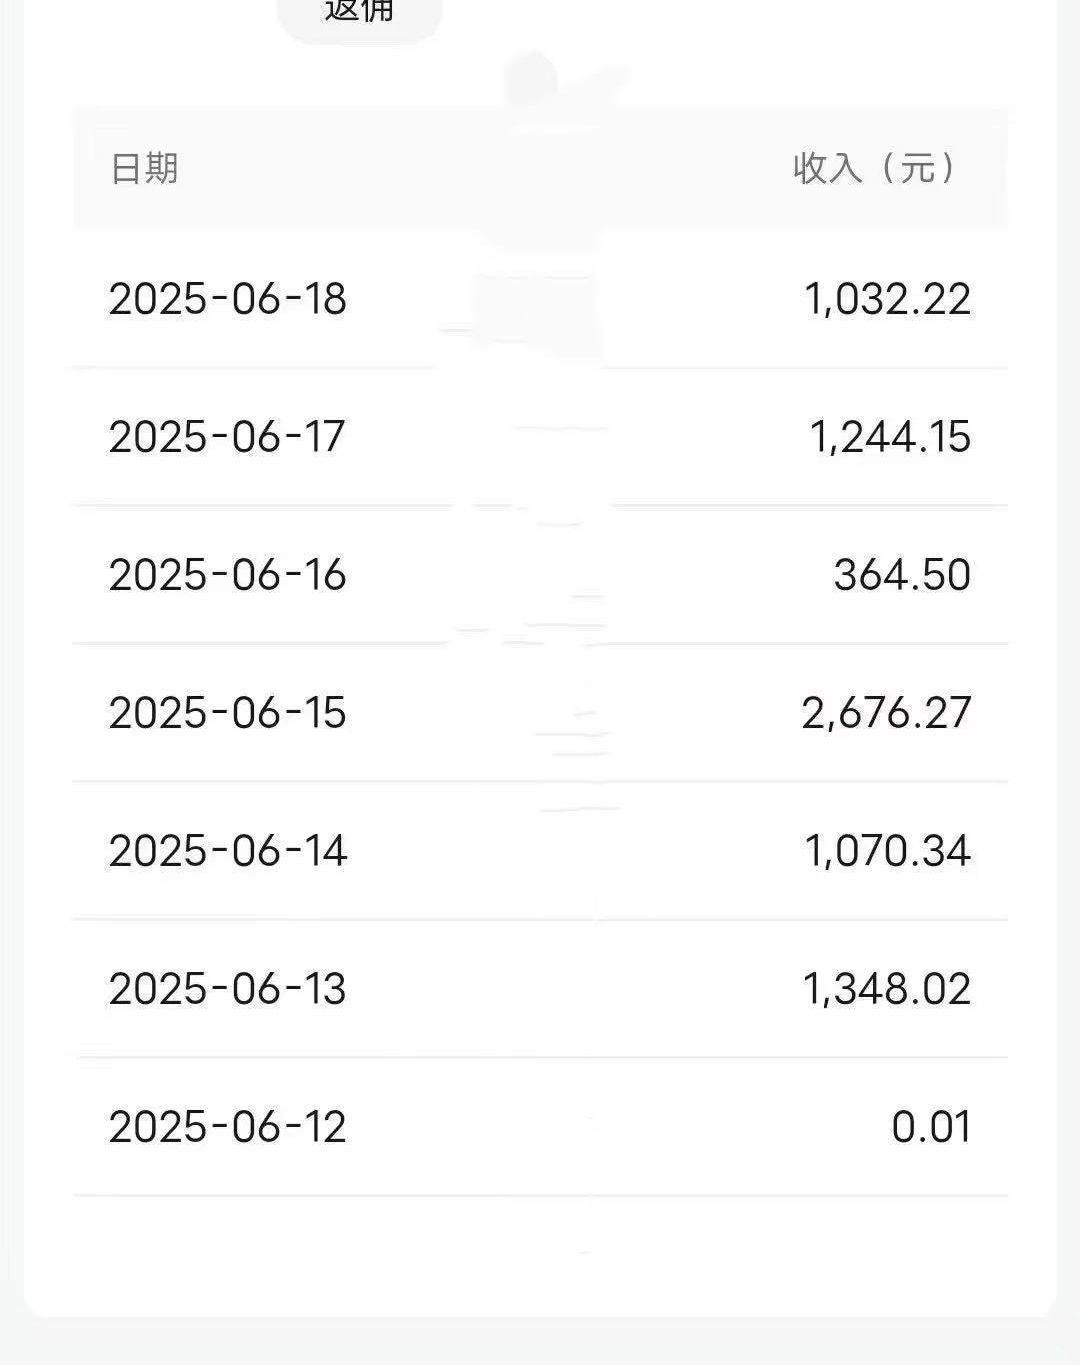1080x1365 pixels.
Task: Select the 1,244.15 income amount
Action: pyautogui.click(x=890, y=437)
